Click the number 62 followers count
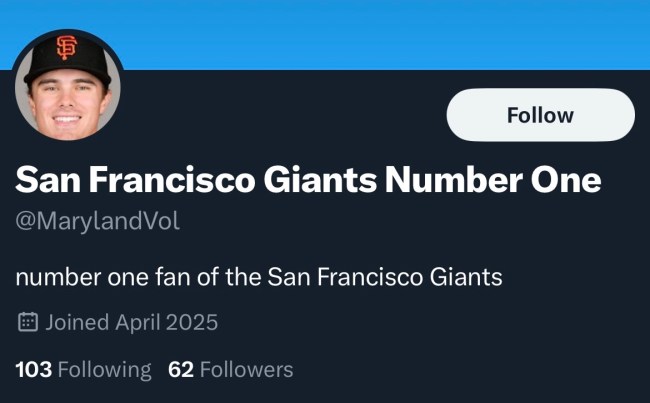This screenshot has width=650, height=403. click(x=181, y=370)
